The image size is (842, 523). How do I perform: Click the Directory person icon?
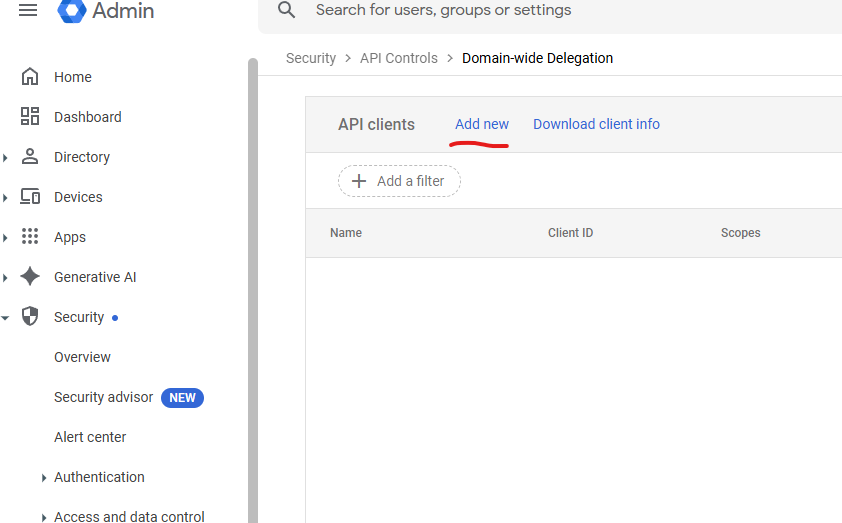pos(30,157)
